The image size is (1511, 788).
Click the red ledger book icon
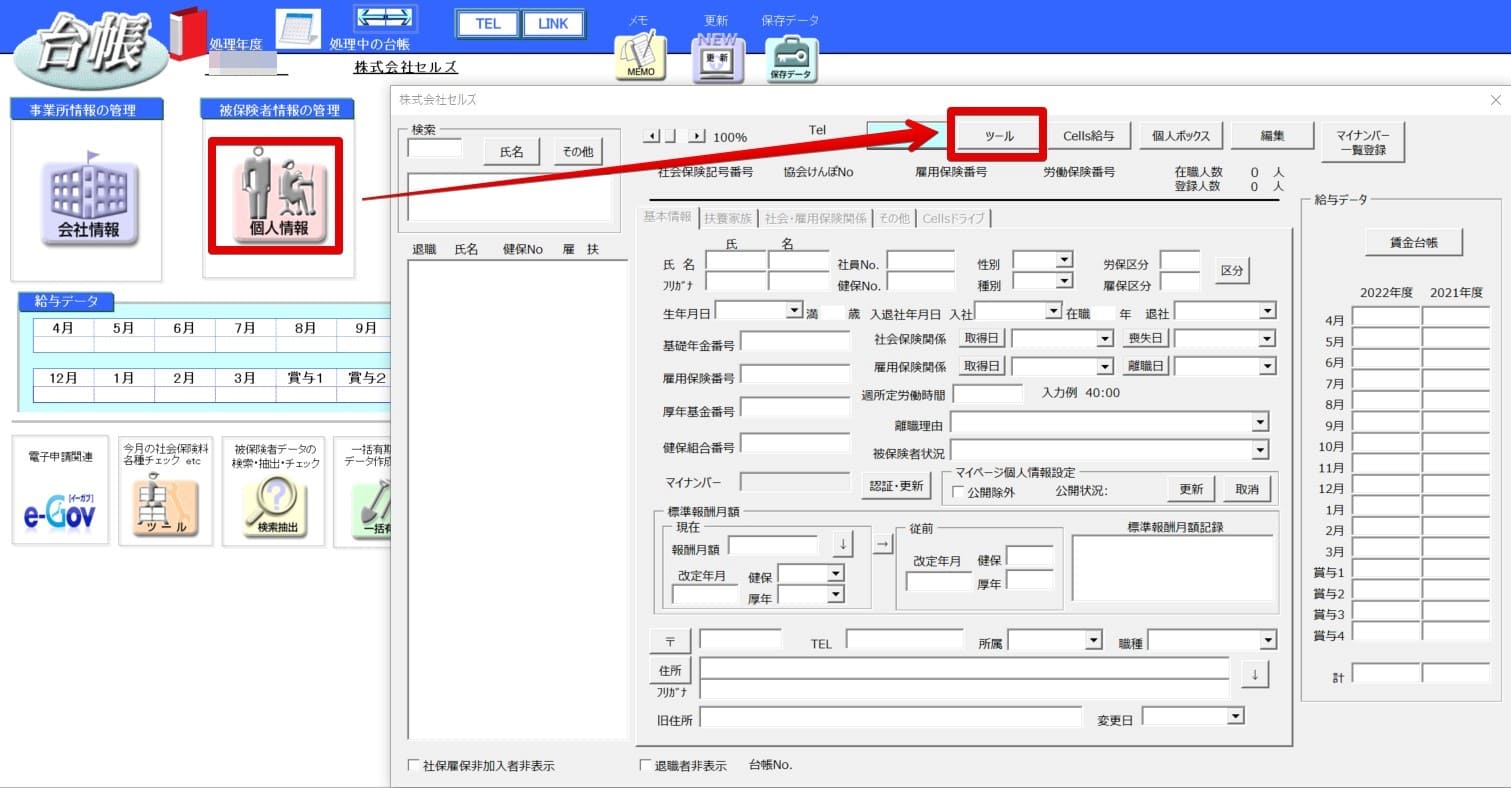click(x=187, y=34)
